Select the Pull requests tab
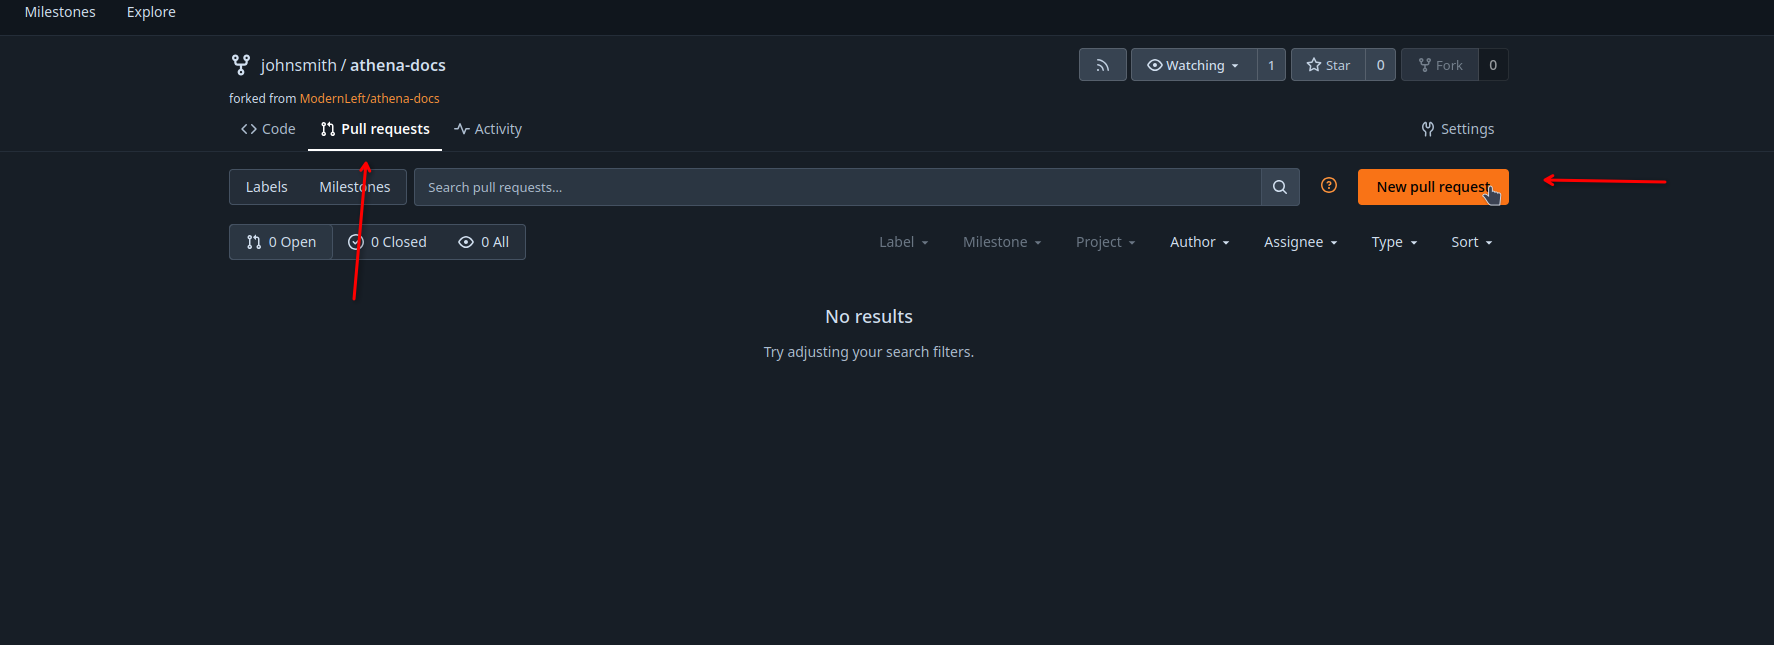1774x645 pixels. coord(375,129)
